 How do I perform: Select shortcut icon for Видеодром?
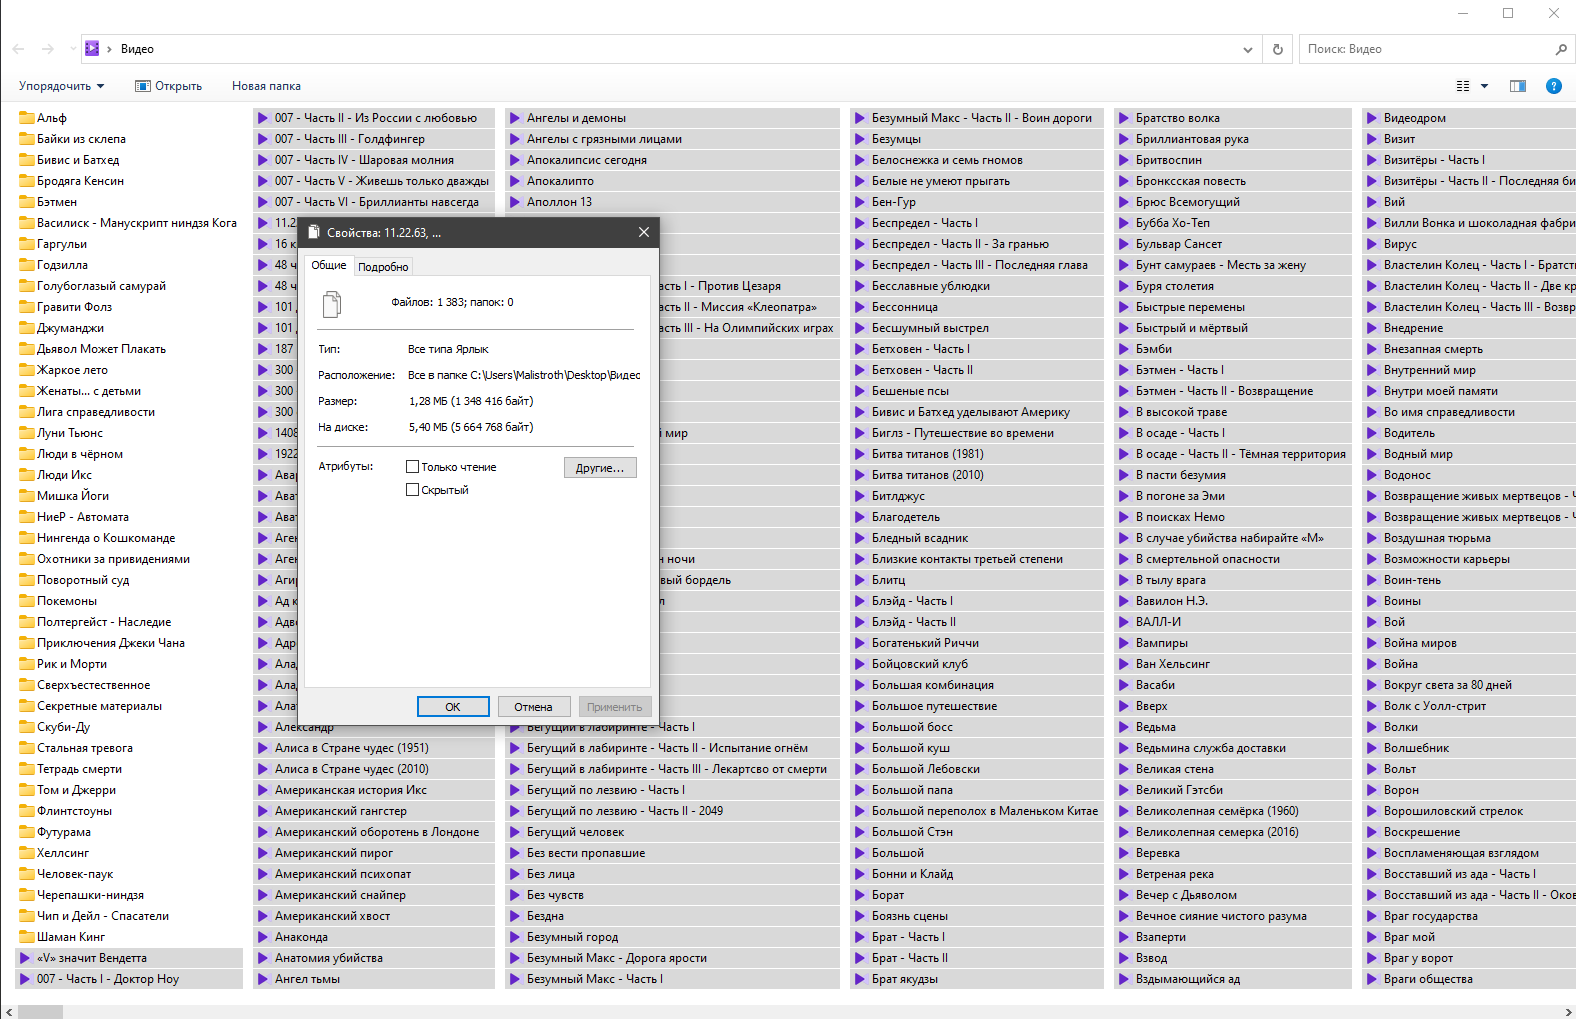pyautogui.click(x=1372, y=118)
